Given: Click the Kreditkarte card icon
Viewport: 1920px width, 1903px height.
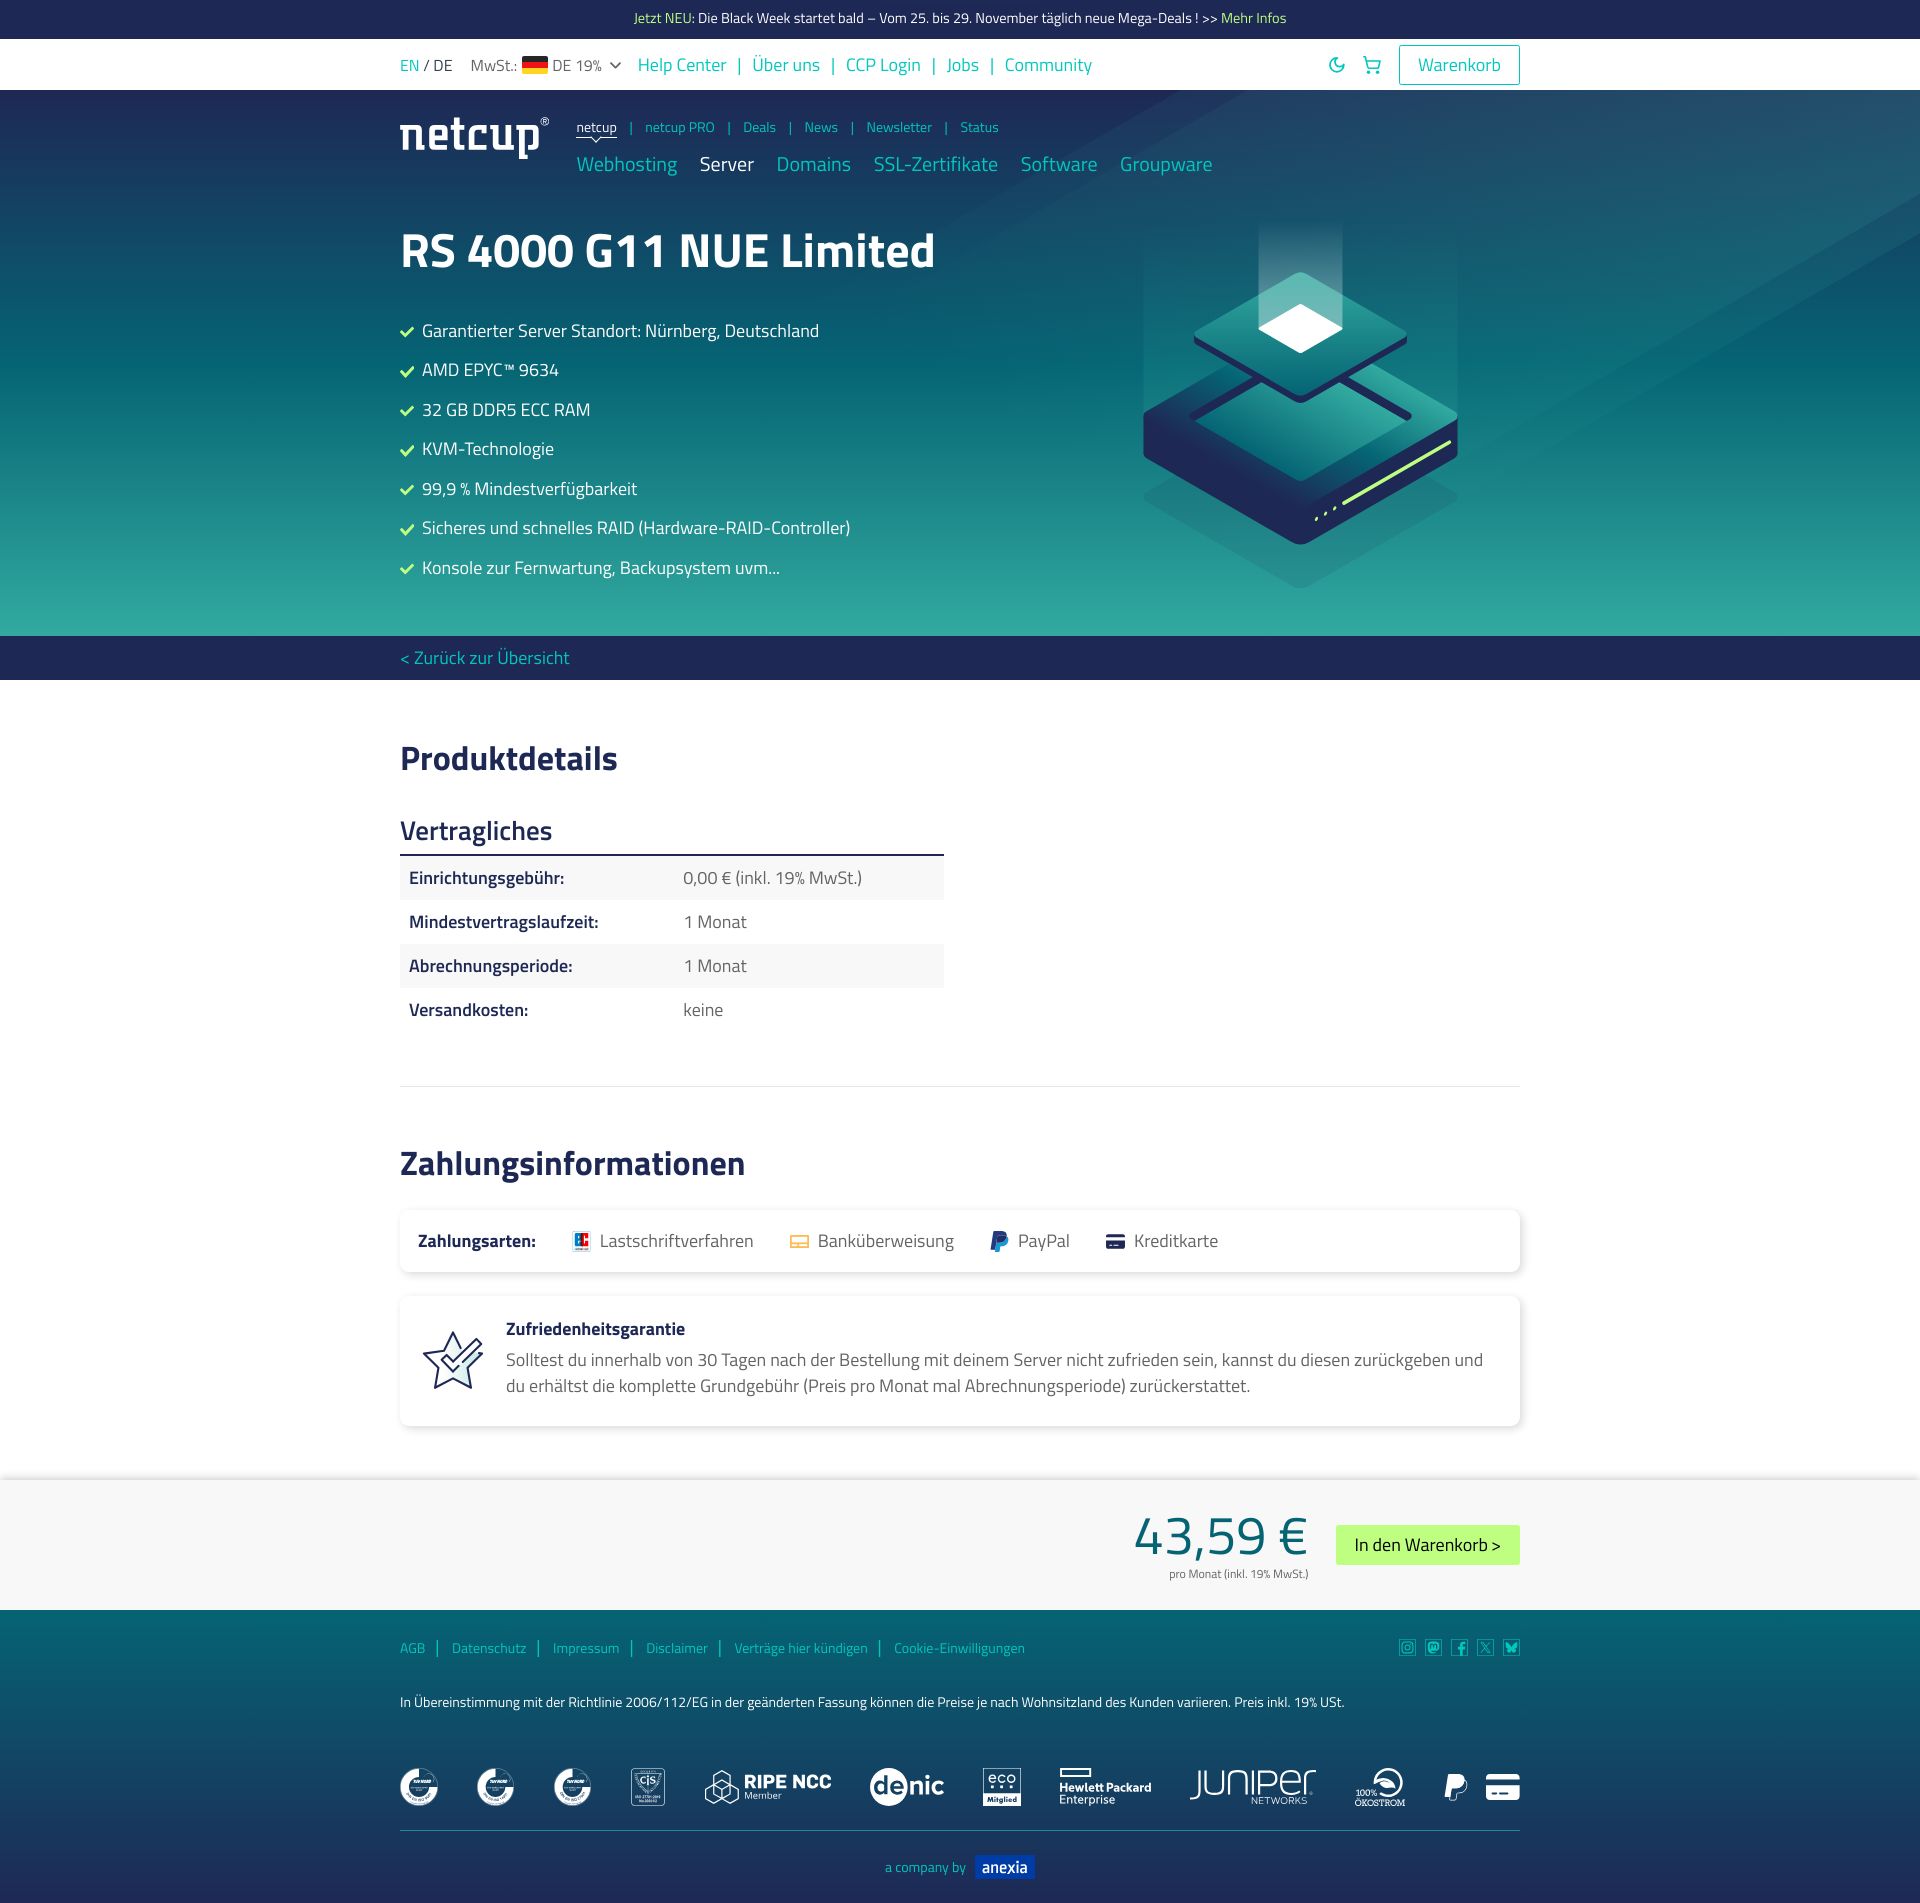Looking at the screenshot, I should pyautogui.click(x=1115, y=1242).
